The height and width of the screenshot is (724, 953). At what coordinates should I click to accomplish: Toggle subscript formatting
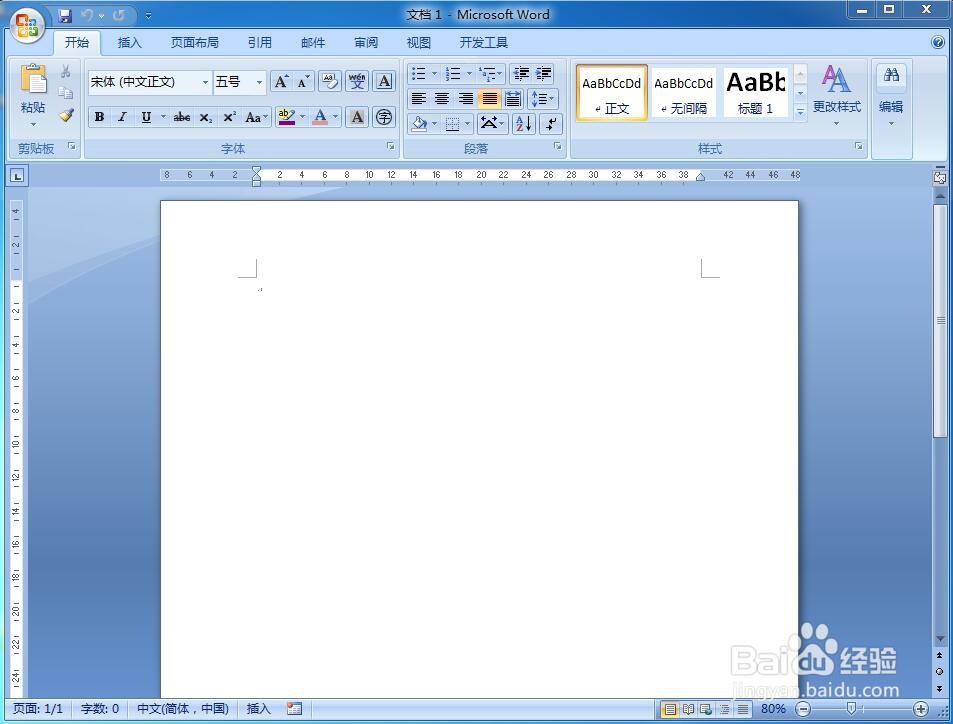tap(206, 117)
